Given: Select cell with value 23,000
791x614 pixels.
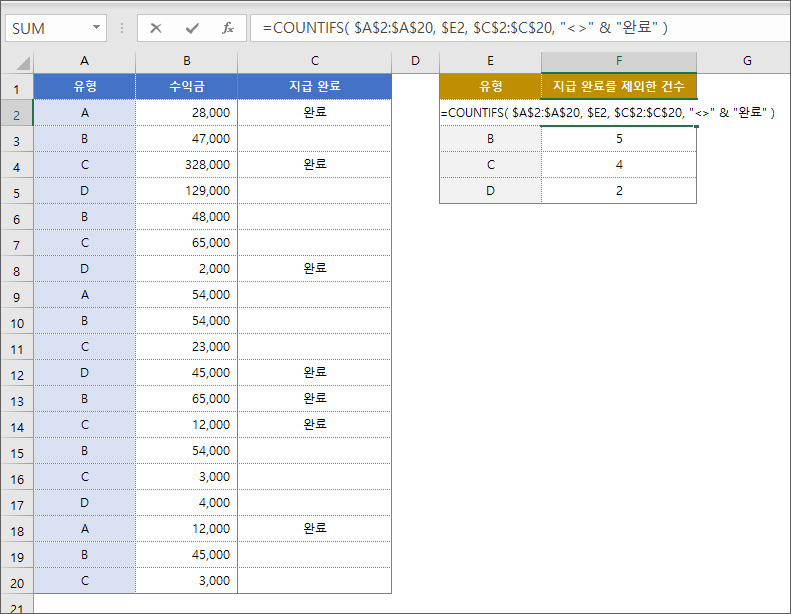Looking at the screenshot, I should [x=187, y=347].
